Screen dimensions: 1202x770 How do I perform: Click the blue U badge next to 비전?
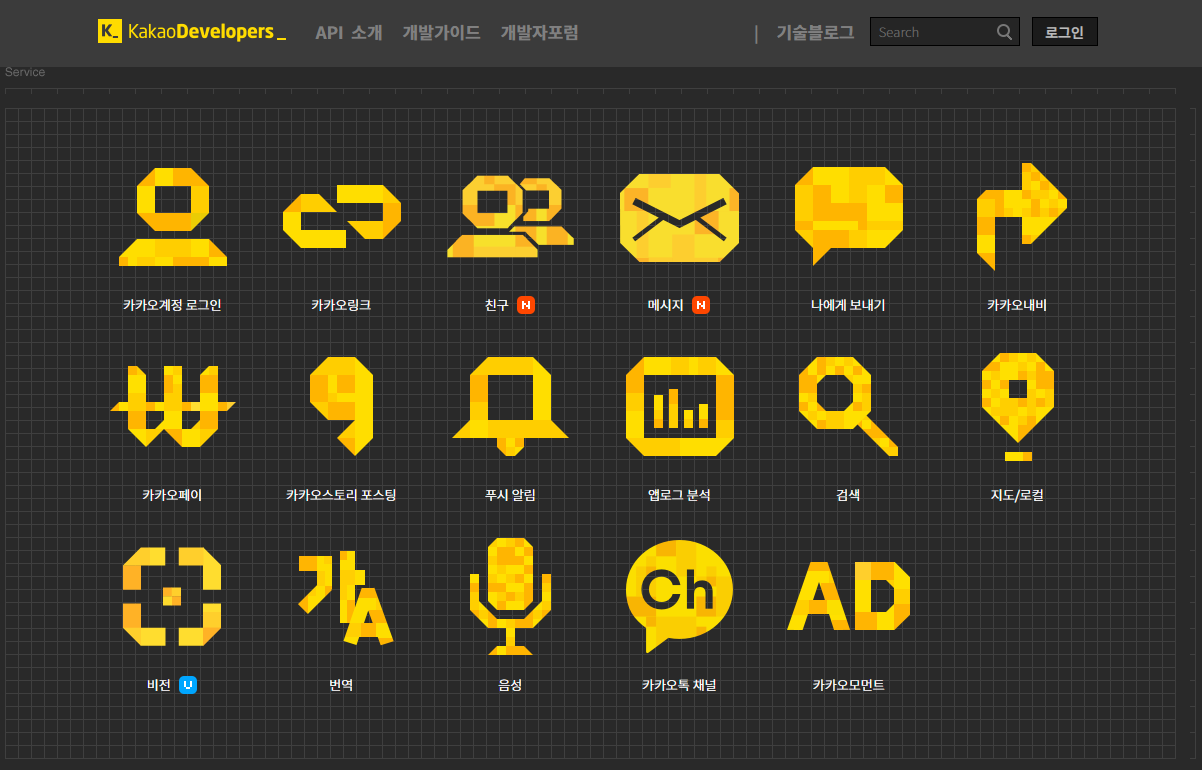(188, 685)
